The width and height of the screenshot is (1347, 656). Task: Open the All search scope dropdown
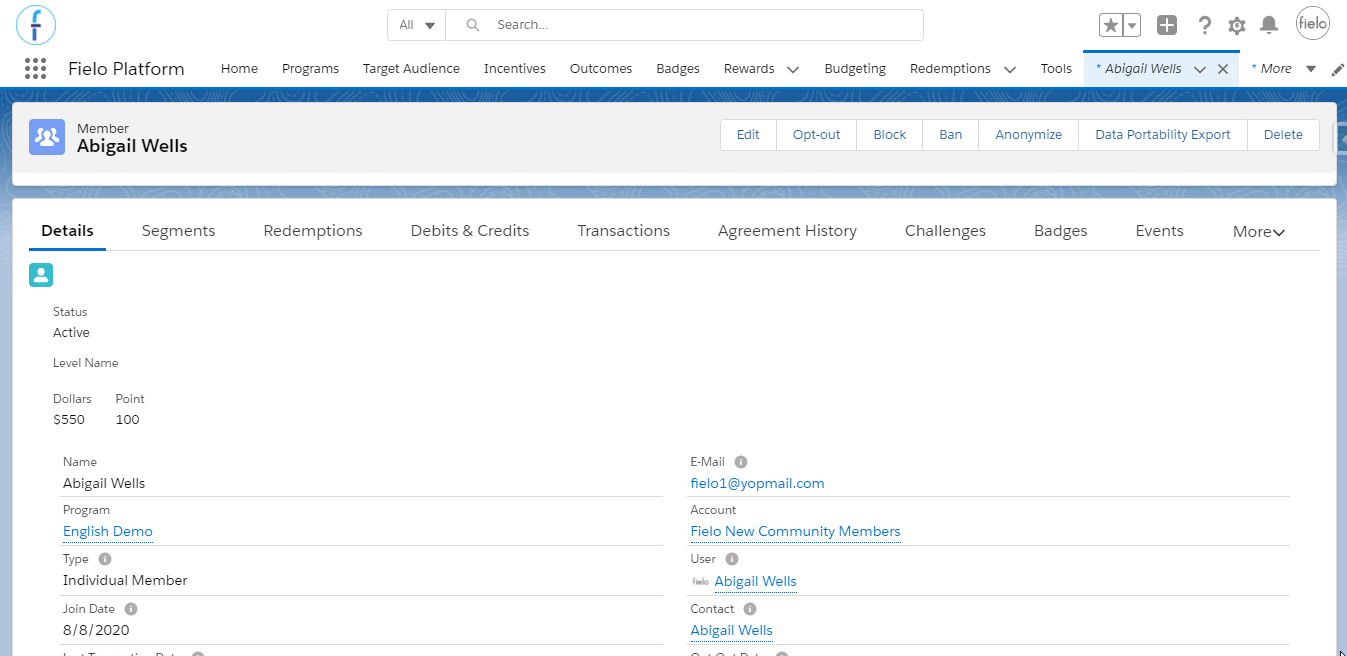tap(417, 25)
